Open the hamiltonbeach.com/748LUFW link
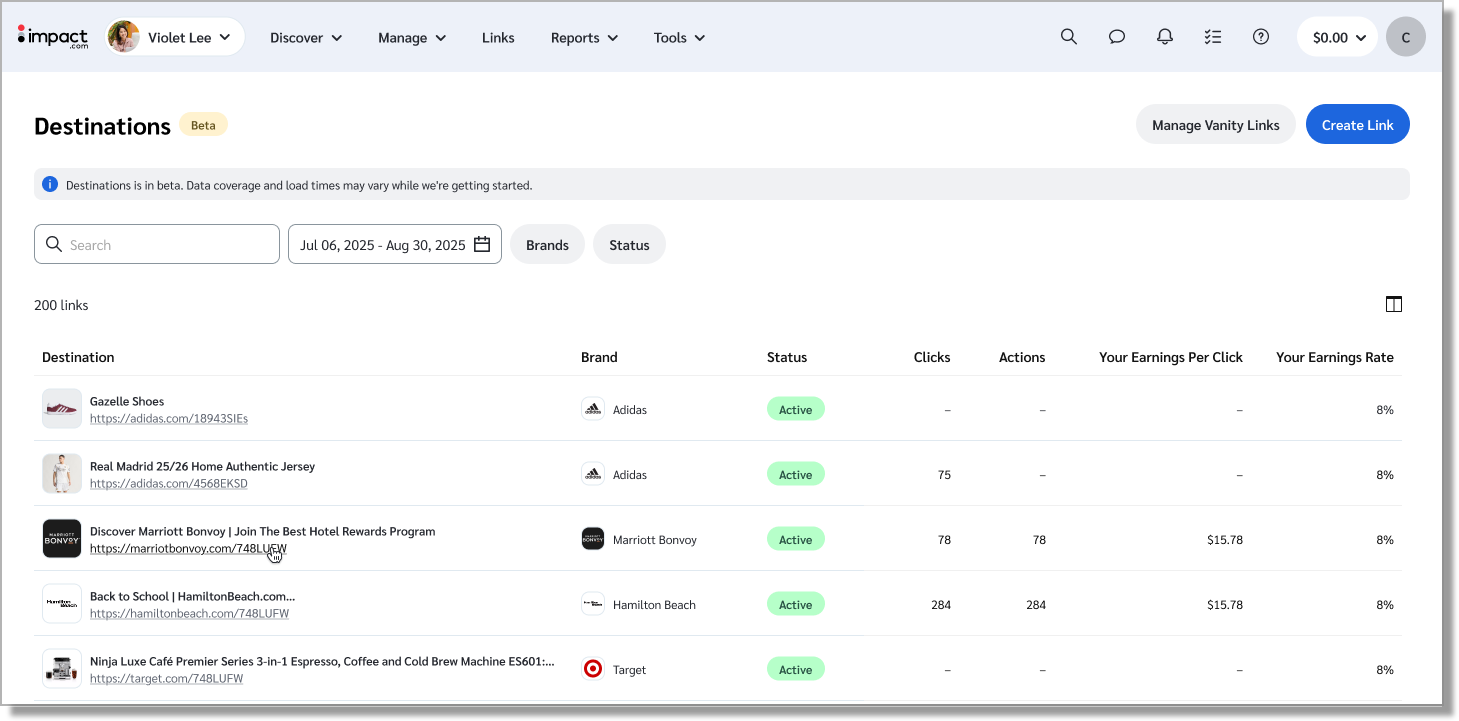Screen dimensions: 1459x721 point(189,614)
